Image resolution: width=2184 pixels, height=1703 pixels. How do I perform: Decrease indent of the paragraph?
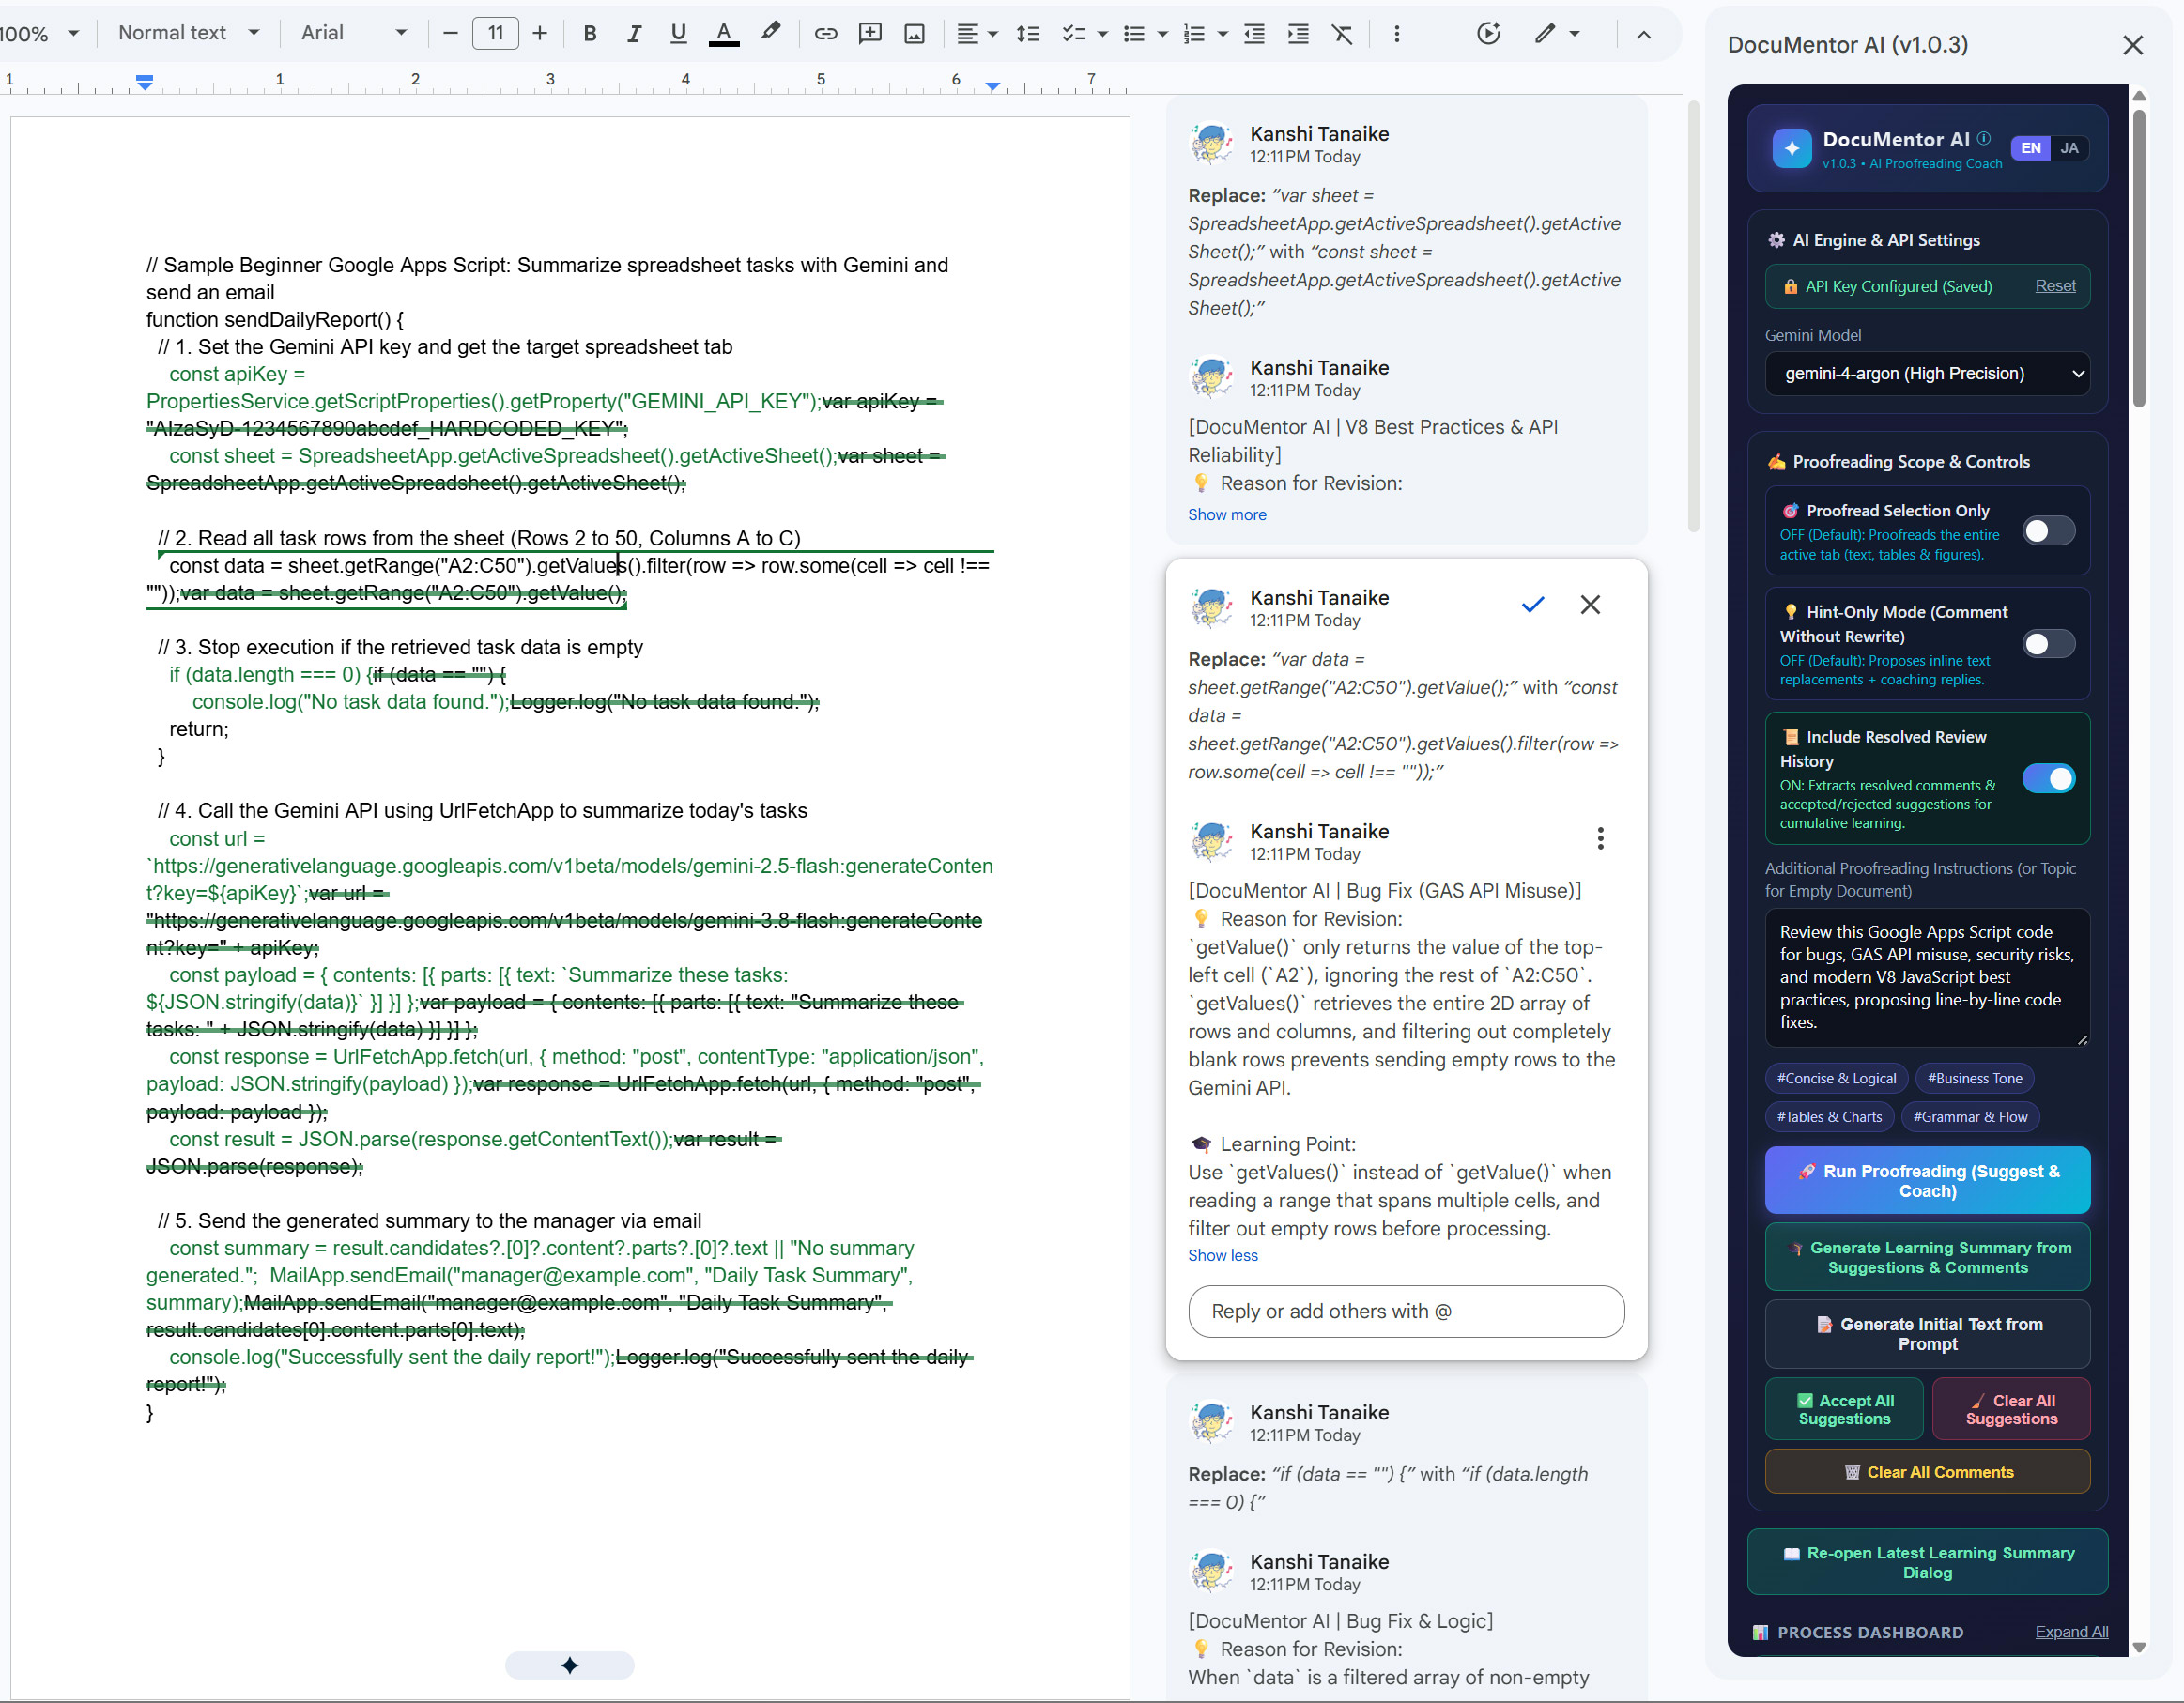[1253, 33]
